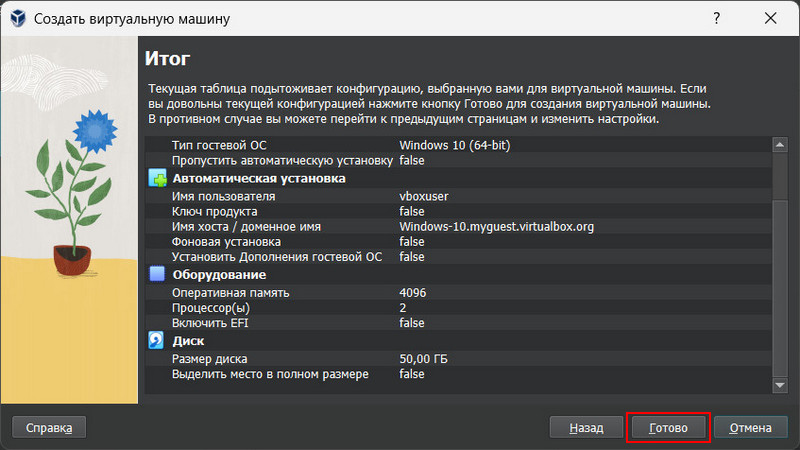Click the Windows-10.myguest.virtualbox.org value
800x450 pixels.
tap(496, 227)
